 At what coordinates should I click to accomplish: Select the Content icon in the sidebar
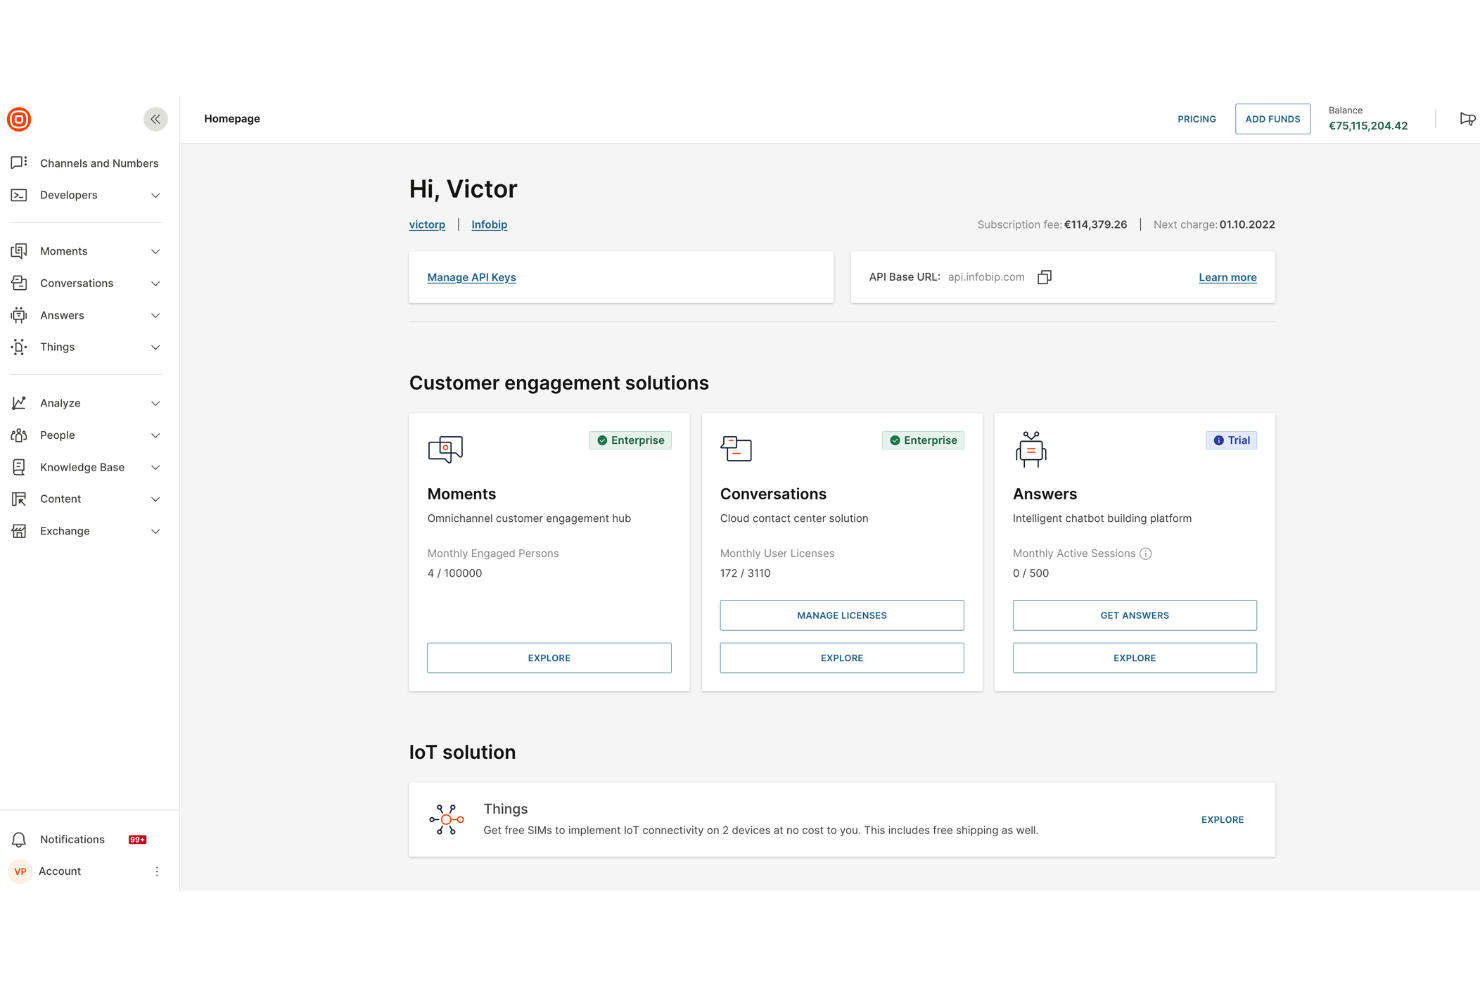pyautogui.click(x=19, y=498)
